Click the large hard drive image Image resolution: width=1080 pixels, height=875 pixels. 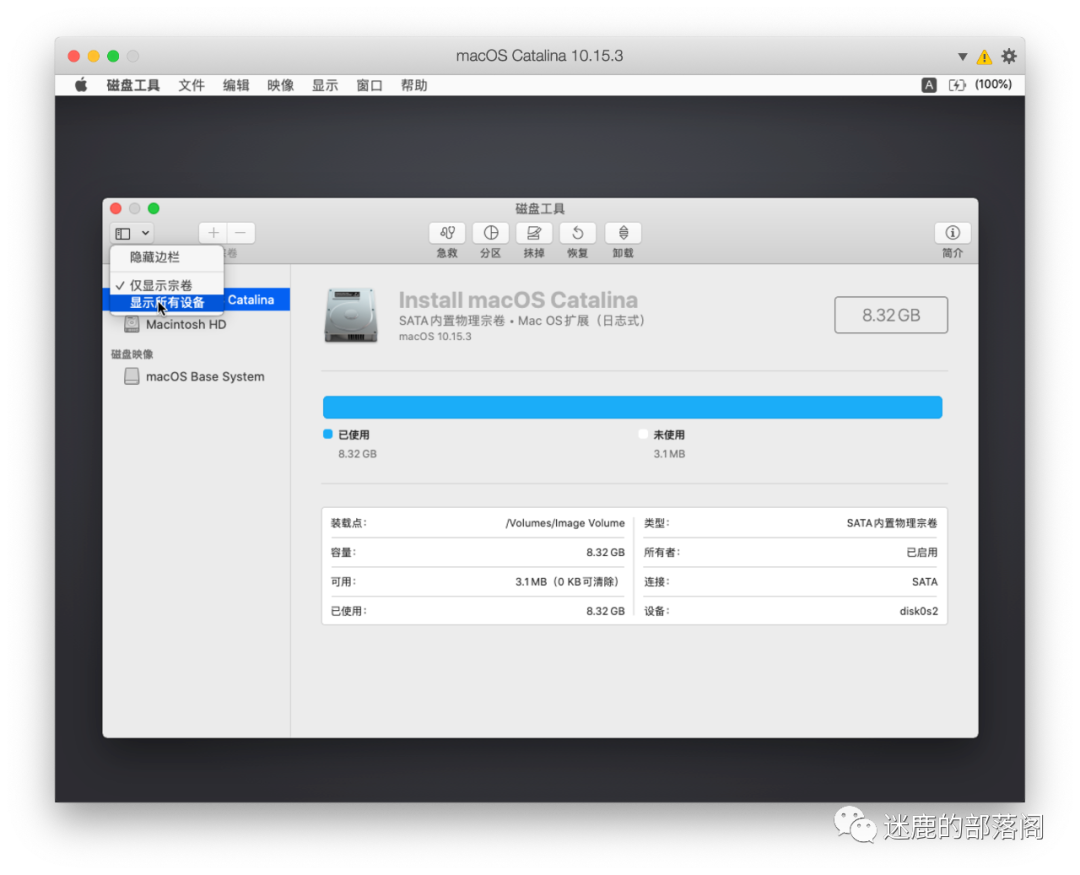[351, 316]
